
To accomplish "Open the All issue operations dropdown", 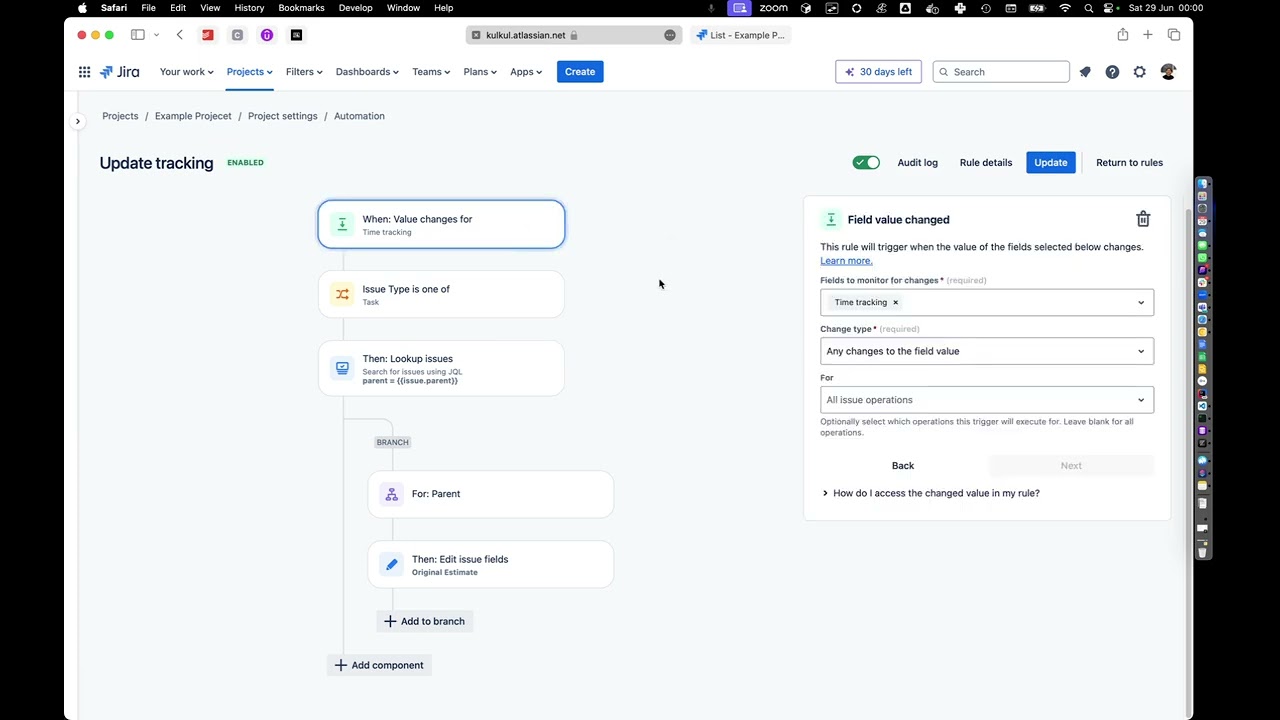I will click(987, 400).
